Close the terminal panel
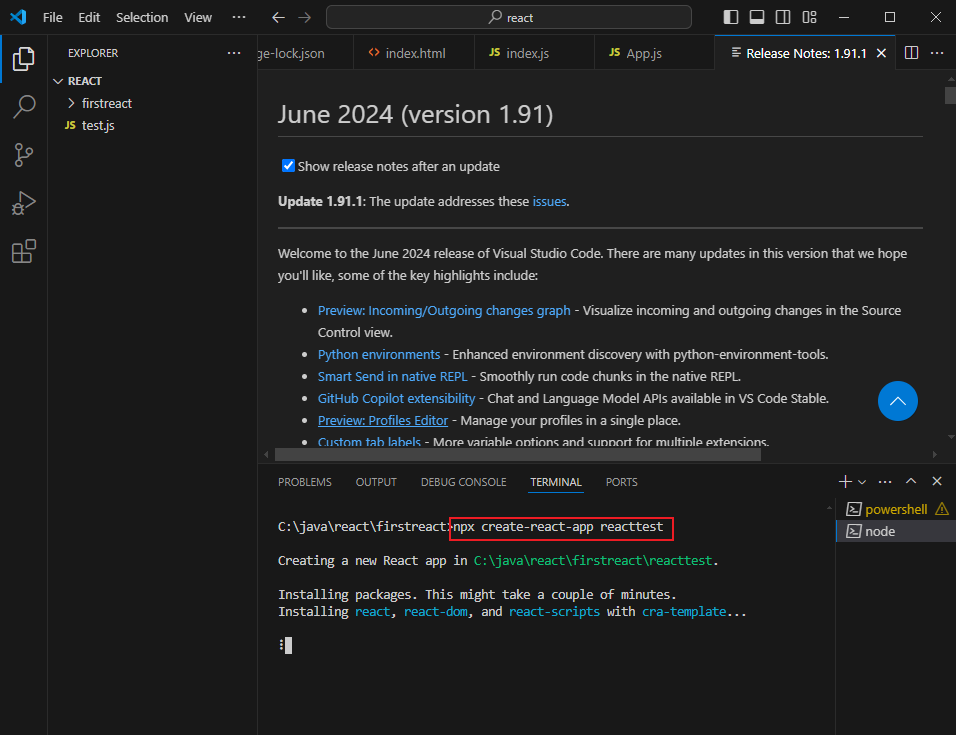This screenshot has width=956, height=735. click(x=937, y=481)
